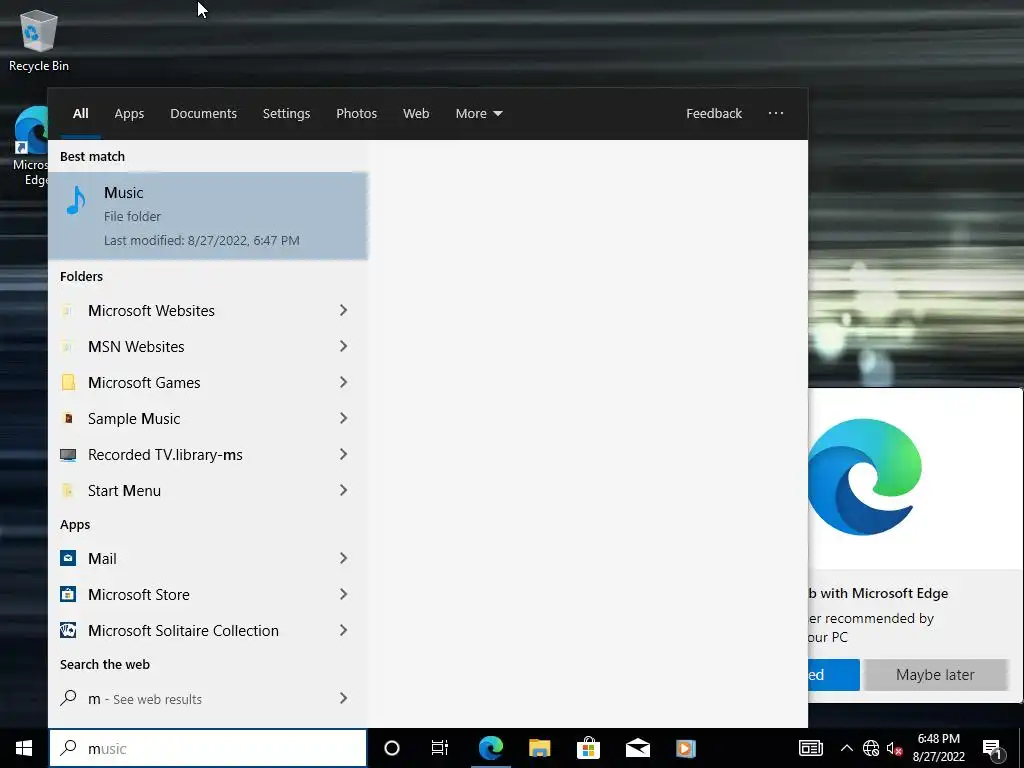Expand the Microsoft Games result arrow
This screenshot has height=768, width=1024.
pyautogui.click(x=344, y=382)
